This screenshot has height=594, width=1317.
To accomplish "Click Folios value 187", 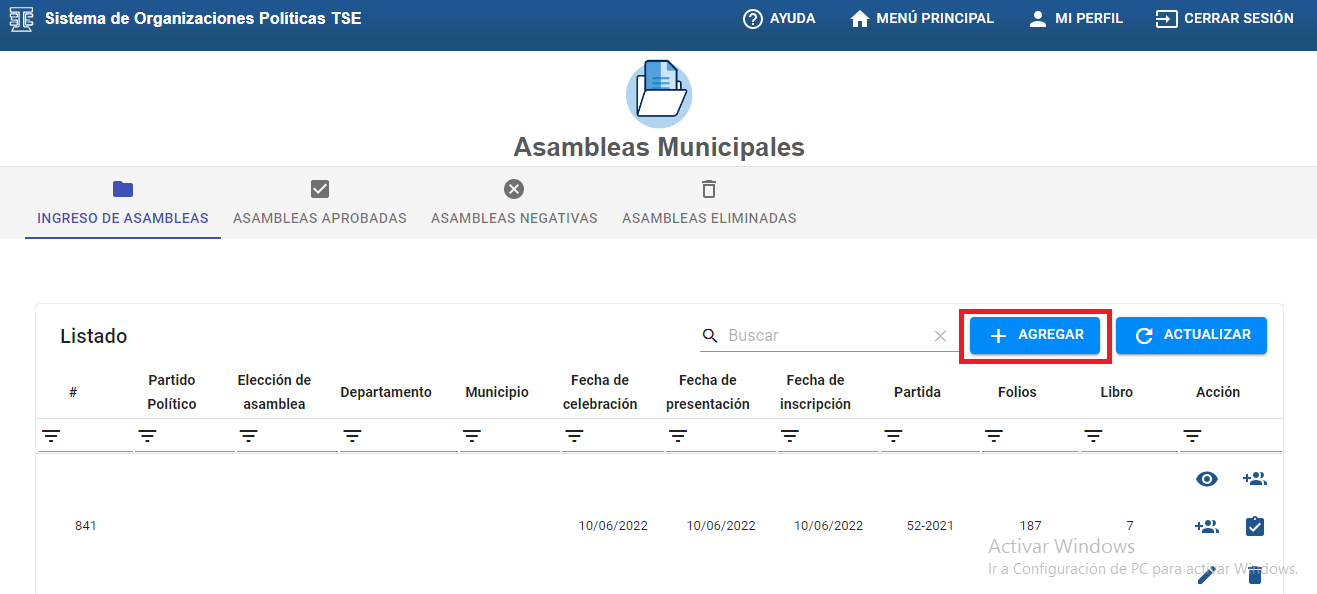I will click(1031, 526).
